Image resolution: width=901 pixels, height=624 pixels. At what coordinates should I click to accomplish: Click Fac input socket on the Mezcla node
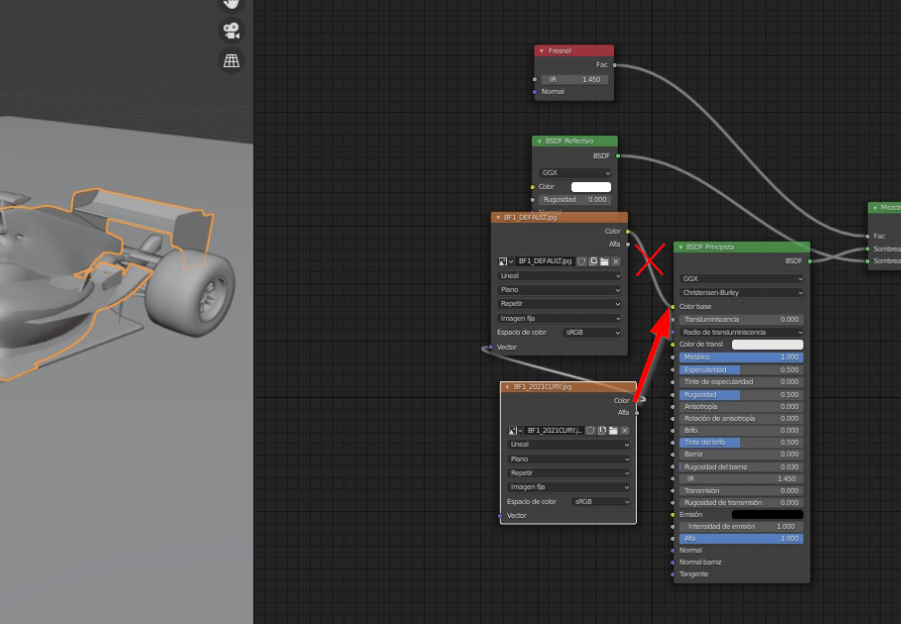(868, 236)
